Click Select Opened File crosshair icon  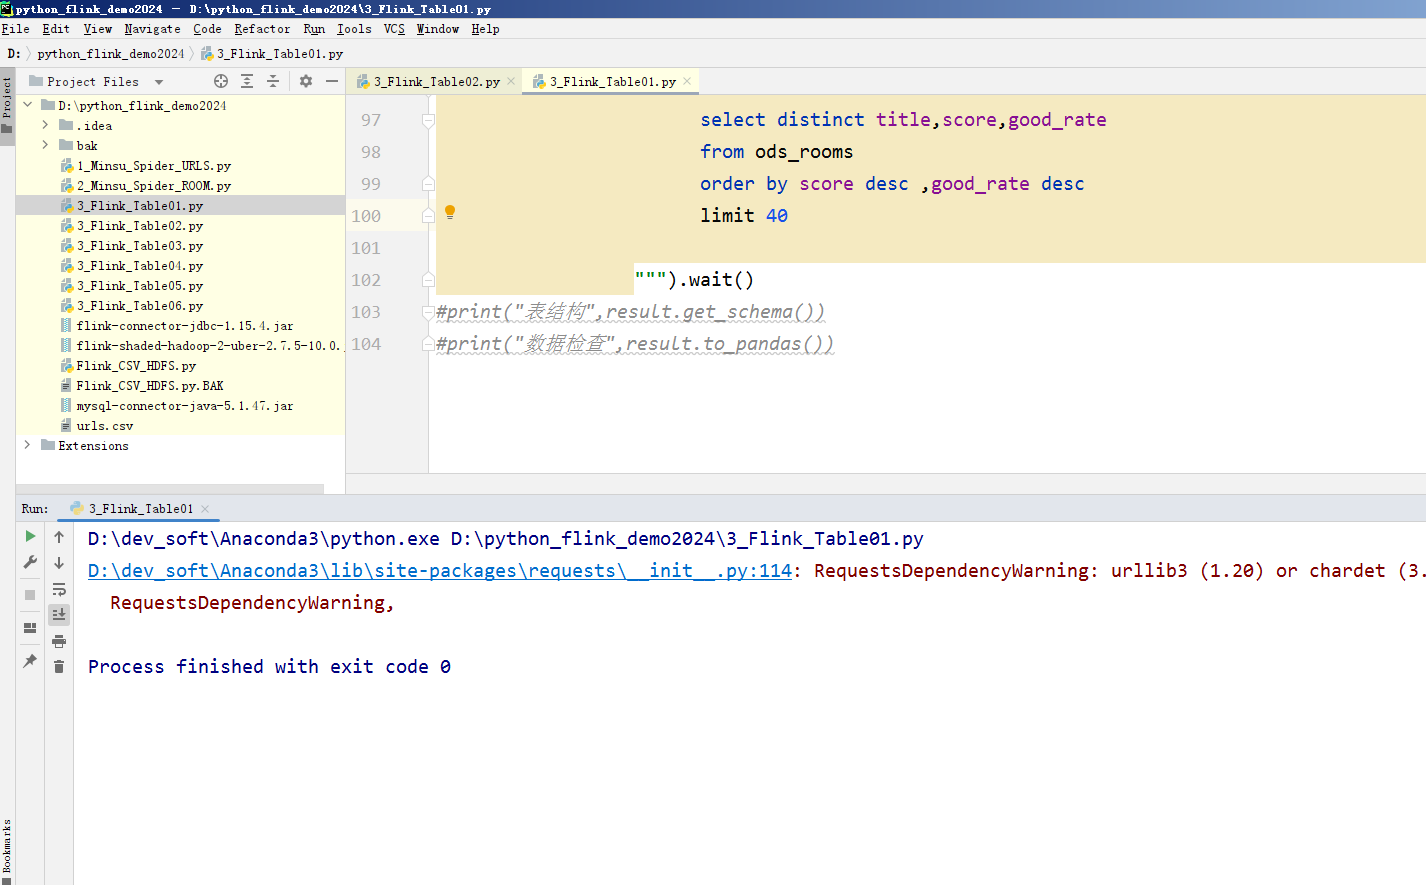[x=221, y=81]
